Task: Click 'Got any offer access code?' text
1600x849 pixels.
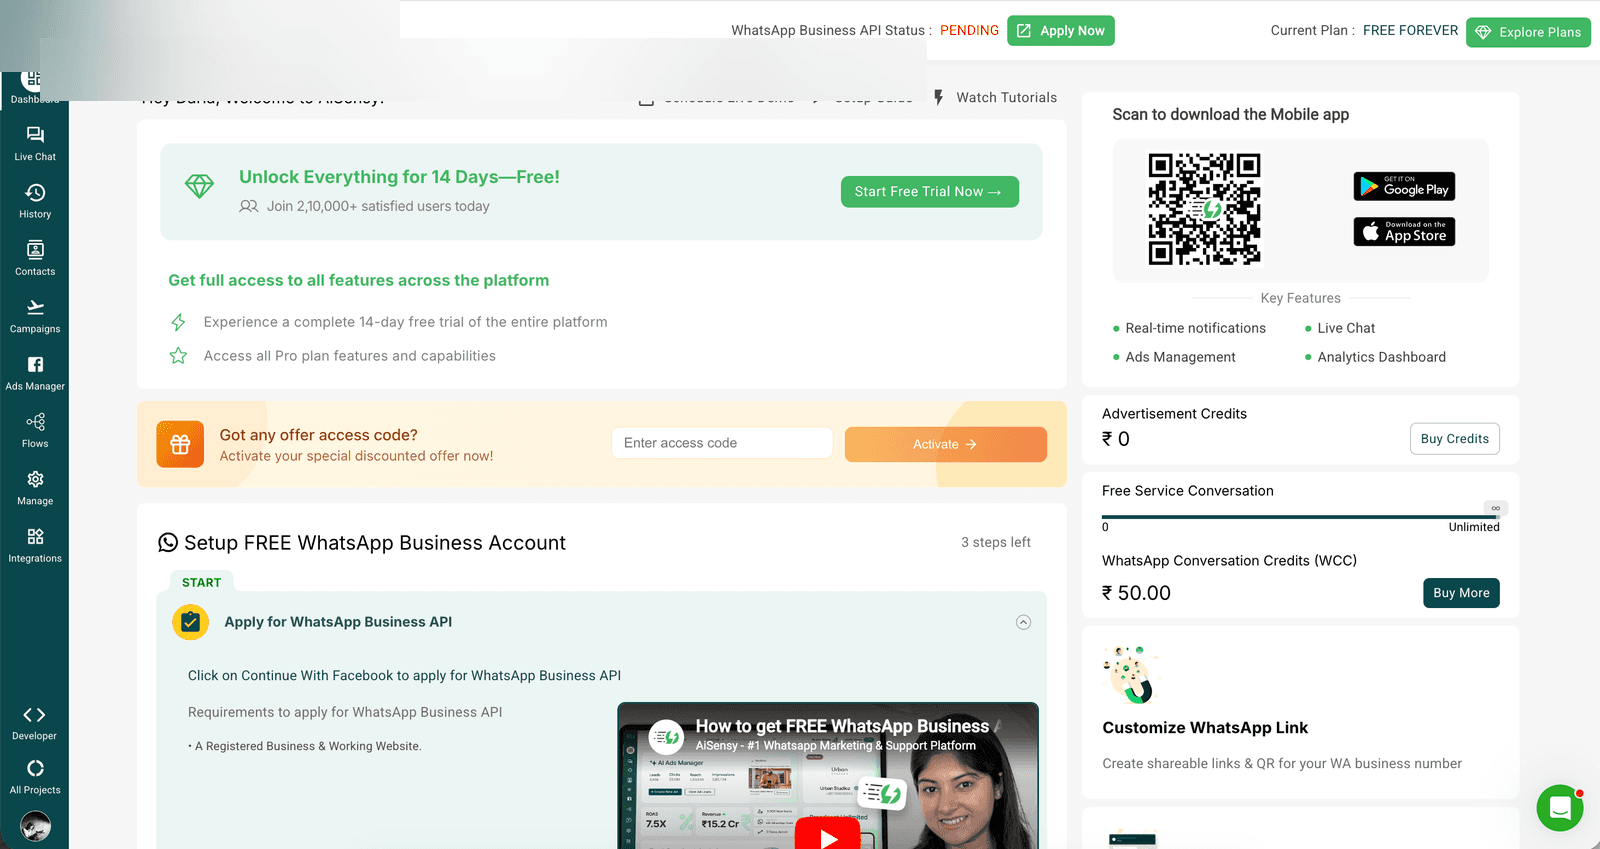Action: coord(318,435)
